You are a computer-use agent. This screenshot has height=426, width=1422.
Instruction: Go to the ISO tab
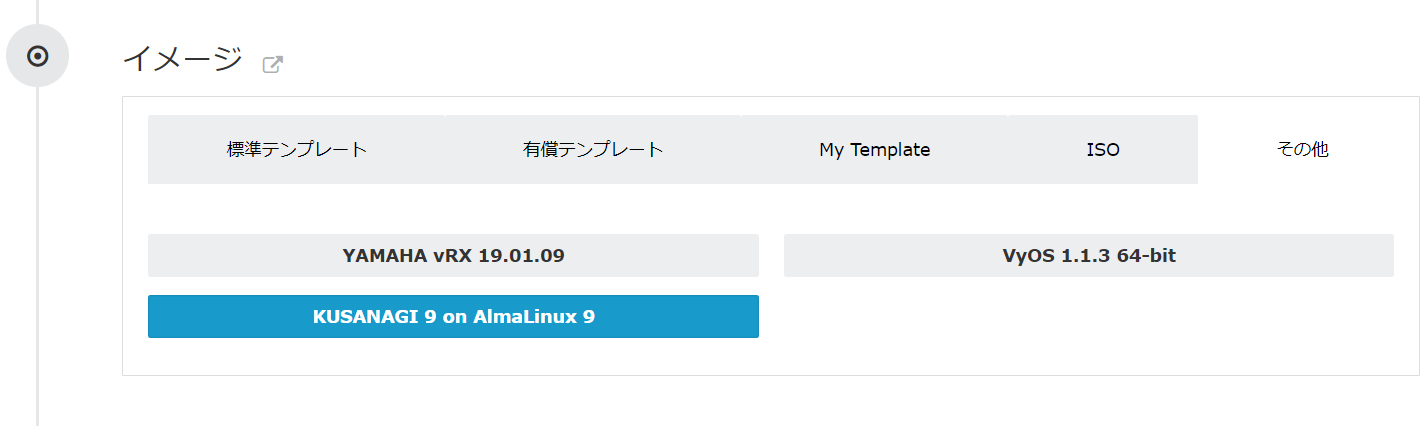[x=1103, y=150]
